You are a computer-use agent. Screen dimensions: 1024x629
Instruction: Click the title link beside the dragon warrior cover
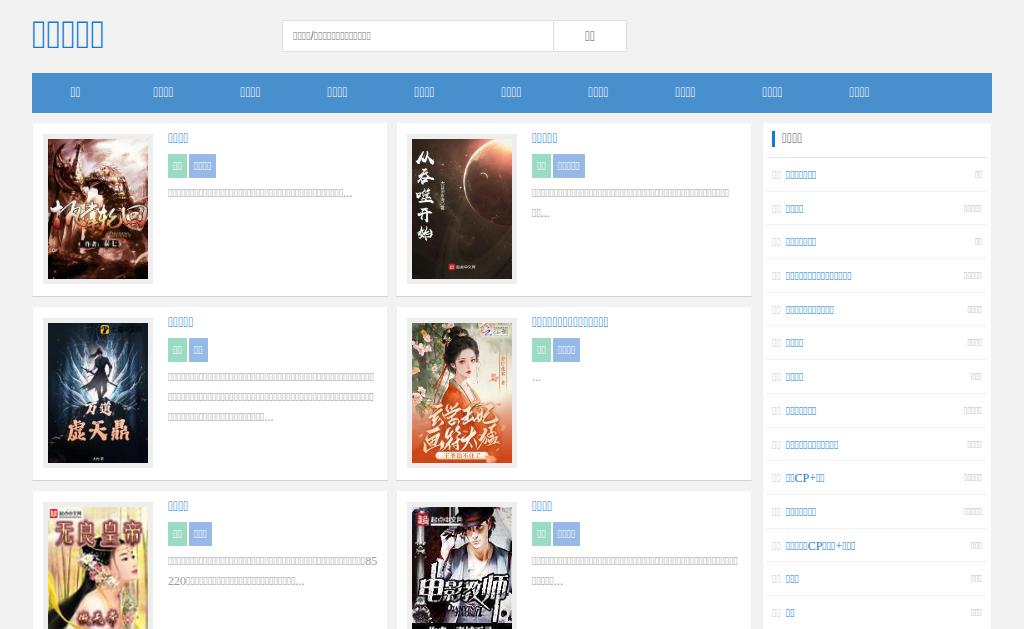pos(178,138)
